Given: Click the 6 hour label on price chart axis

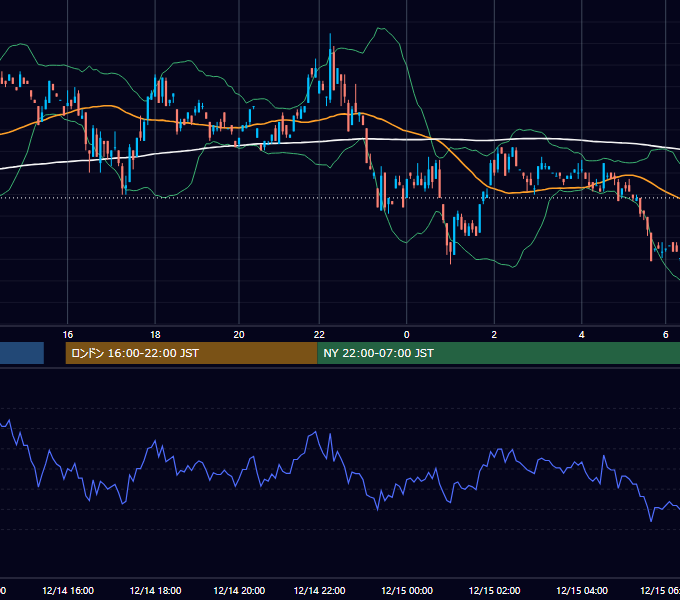Looking at the screenshot, I should click(x=665, y=335).
